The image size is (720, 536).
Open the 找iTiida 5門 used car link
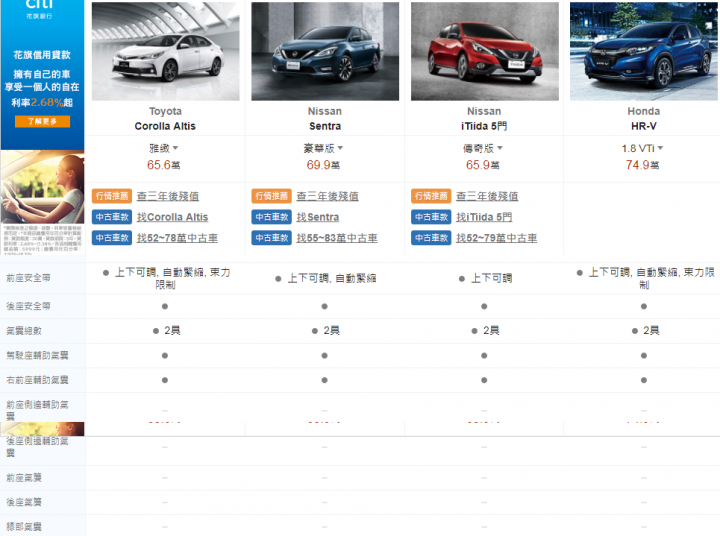pyautogui.click(x=484, y=217)
